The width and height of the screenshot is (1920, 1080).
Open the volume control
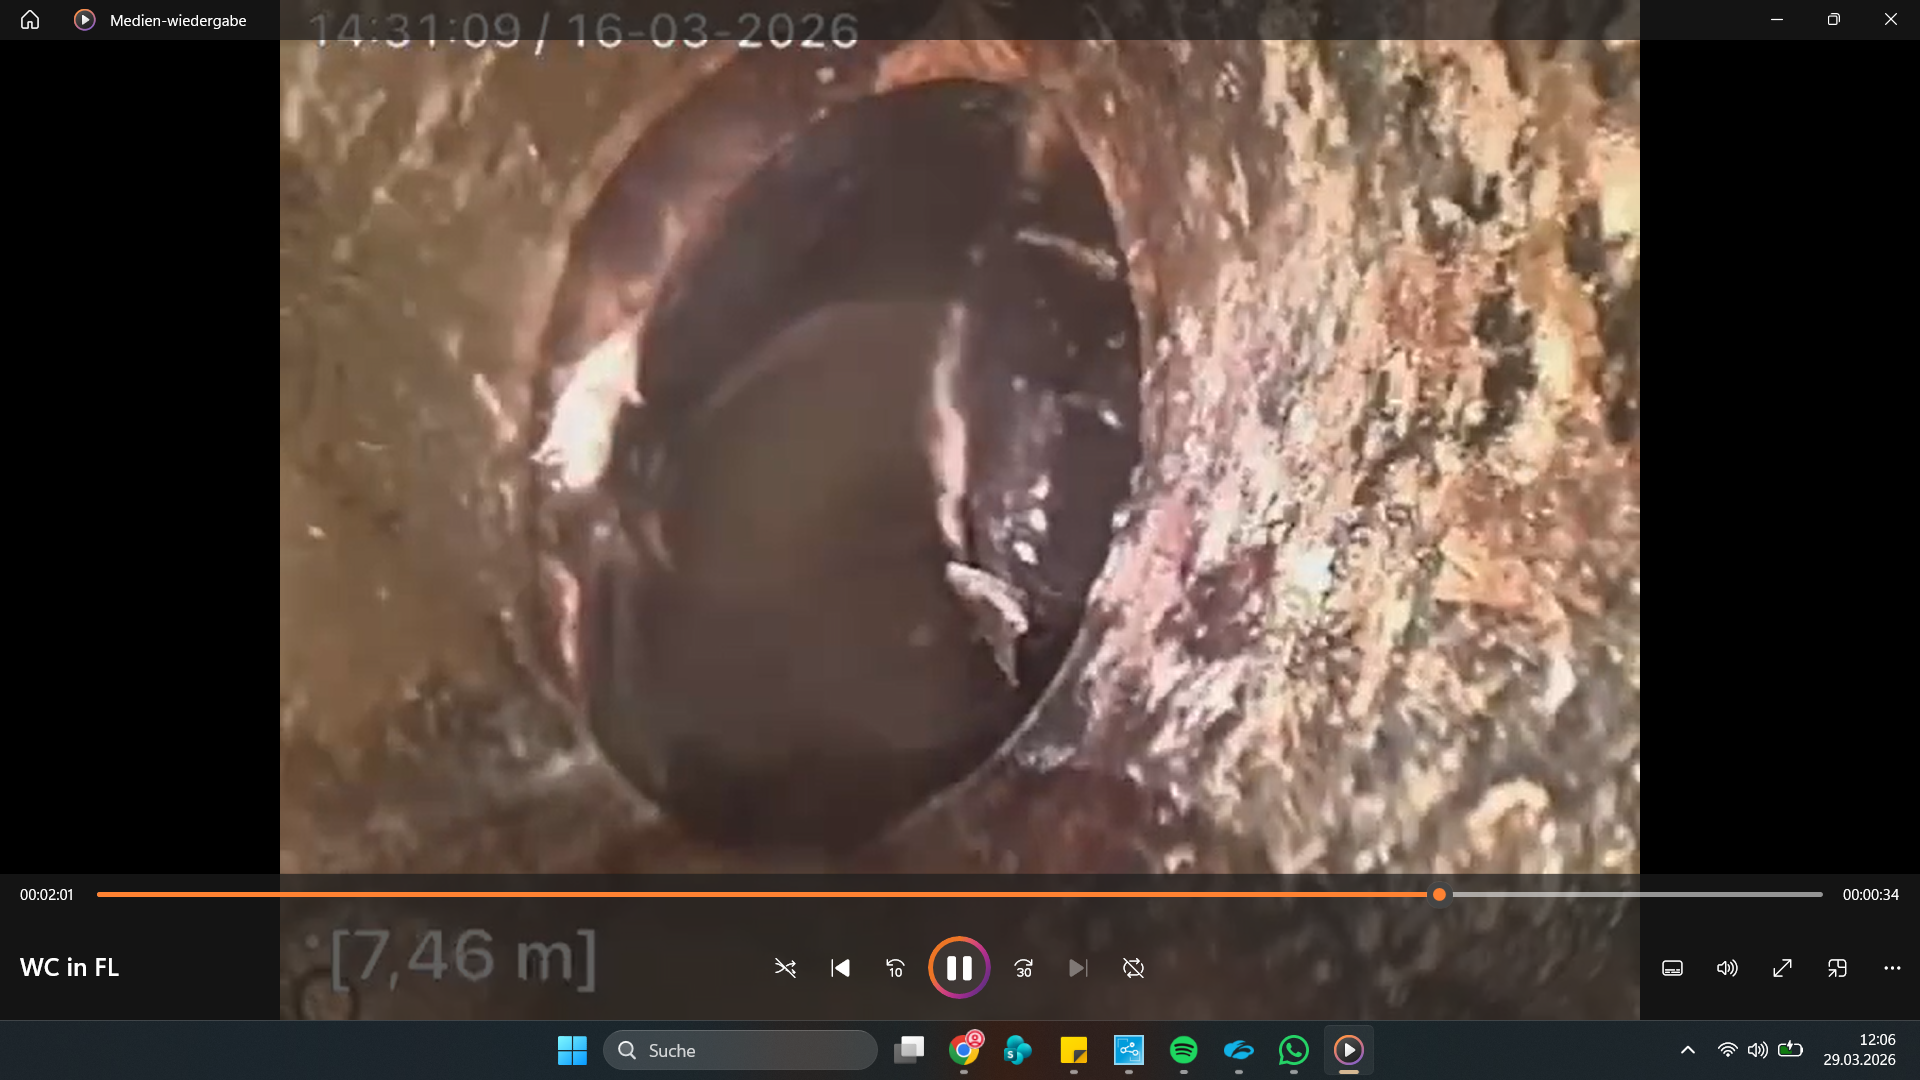(x=1727, y=967)
